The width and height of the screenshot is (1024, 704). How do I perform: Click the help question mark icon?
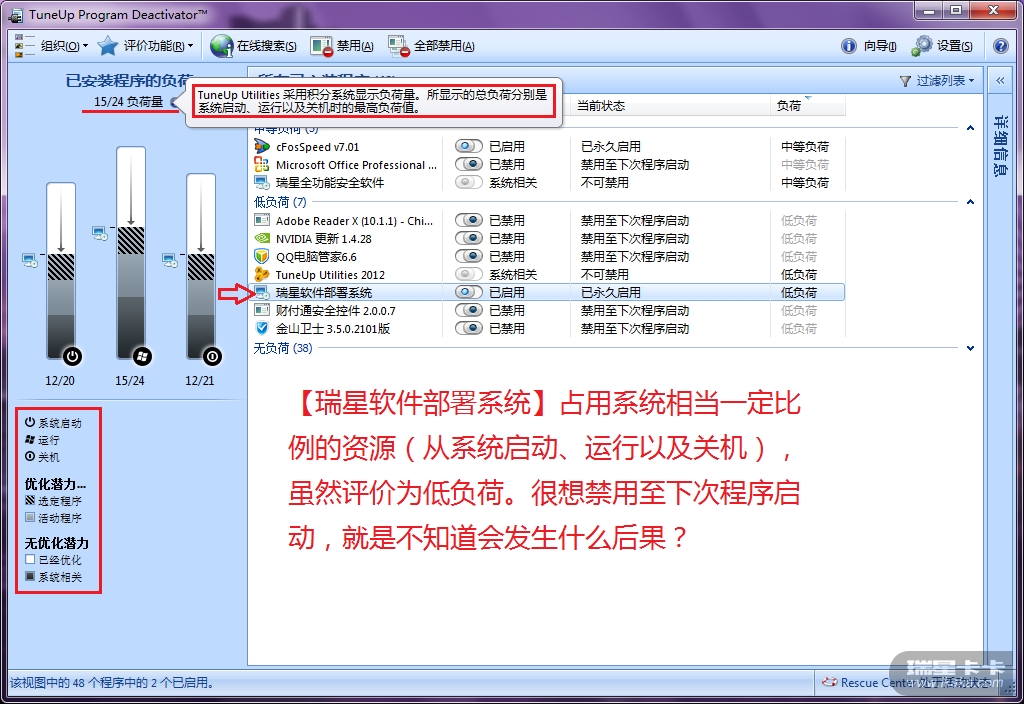(1000, 46)
